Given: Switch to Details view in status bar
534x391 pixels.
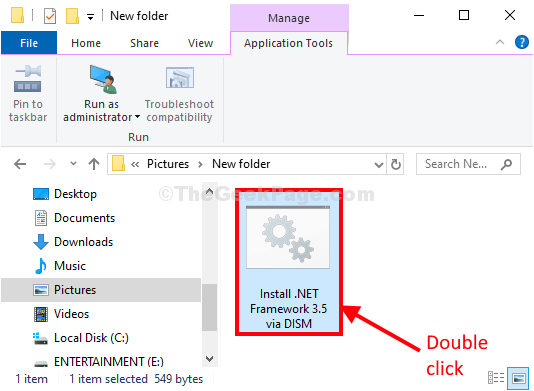Looking at the screenshot, I should [x=496, y=377].
